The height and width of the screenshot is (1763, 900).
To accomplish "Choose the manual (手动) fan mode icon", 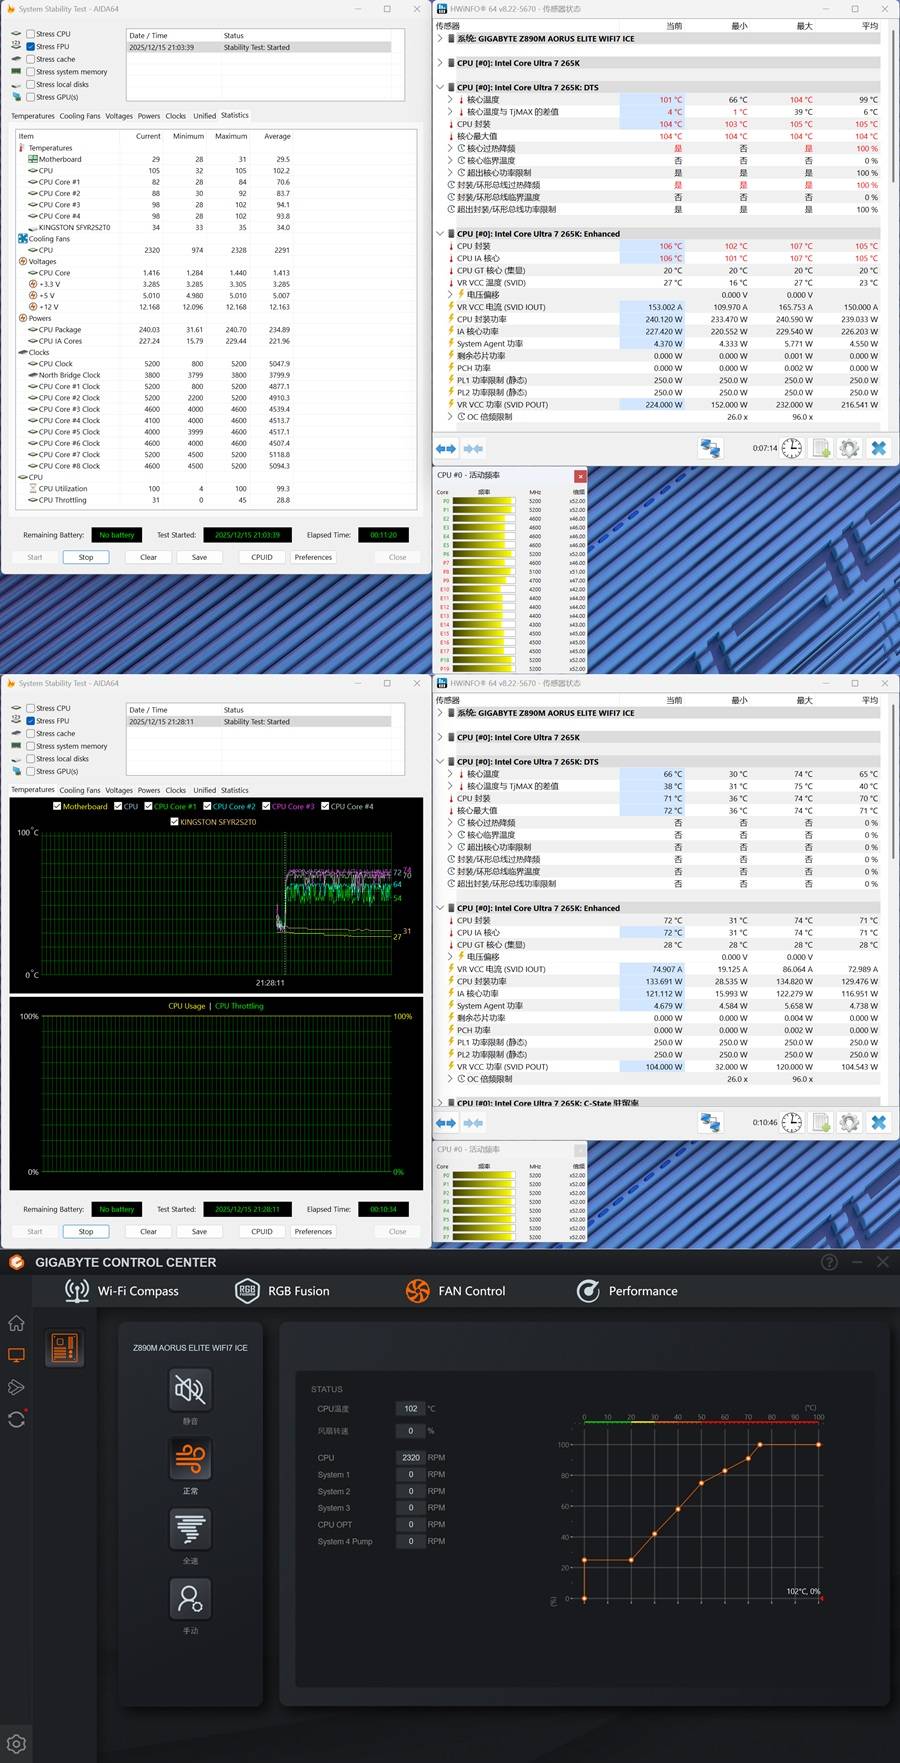I will click(x=189, y=1598).
